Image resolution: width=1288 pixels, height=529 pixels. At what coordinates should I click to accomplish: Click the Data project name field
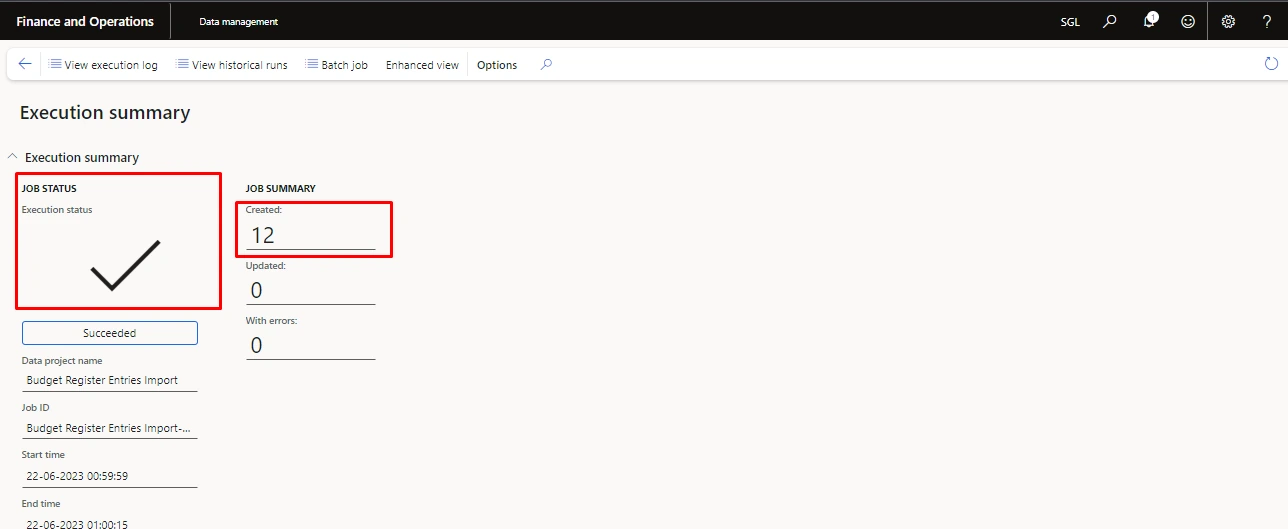point(110,380)
